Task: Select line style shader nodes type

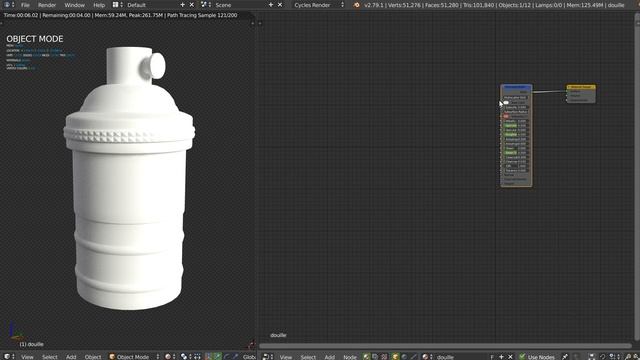Action: [413, 357]
